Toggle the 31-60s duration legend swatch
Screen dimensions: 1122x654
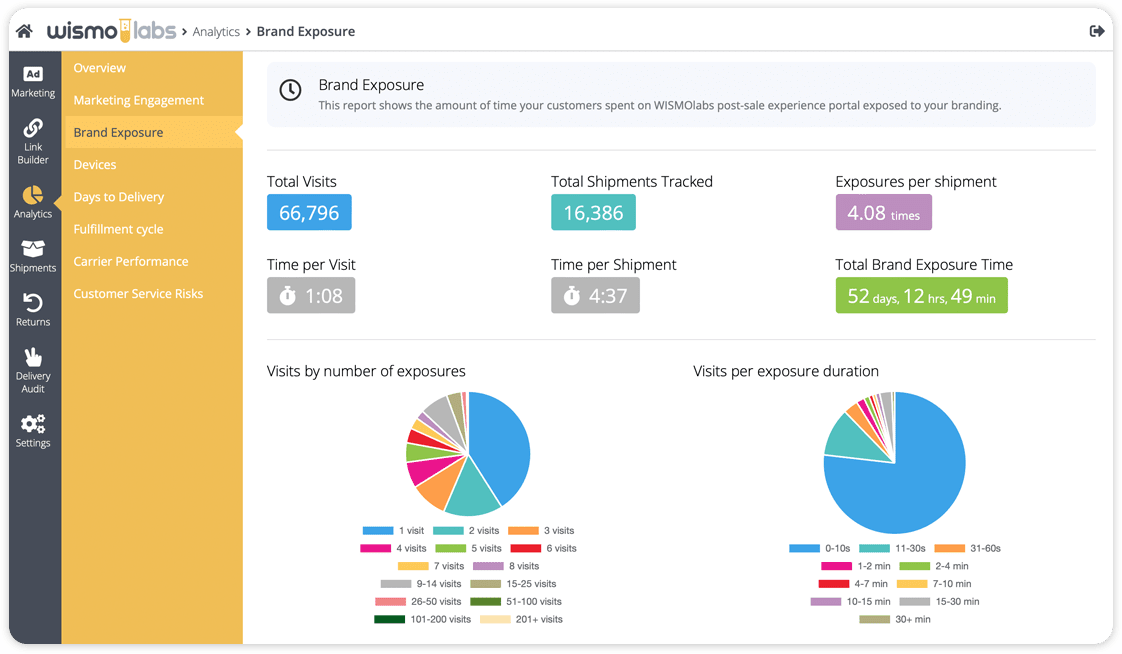tap(950, 549)
